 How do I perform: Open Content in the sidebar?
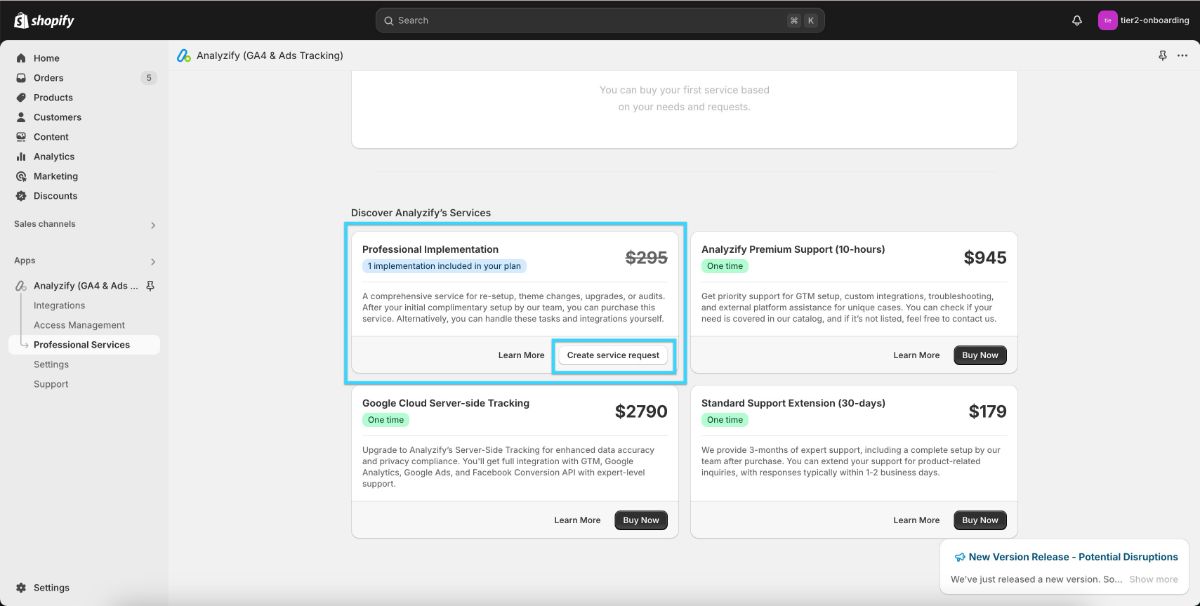[x=51, y=137]
